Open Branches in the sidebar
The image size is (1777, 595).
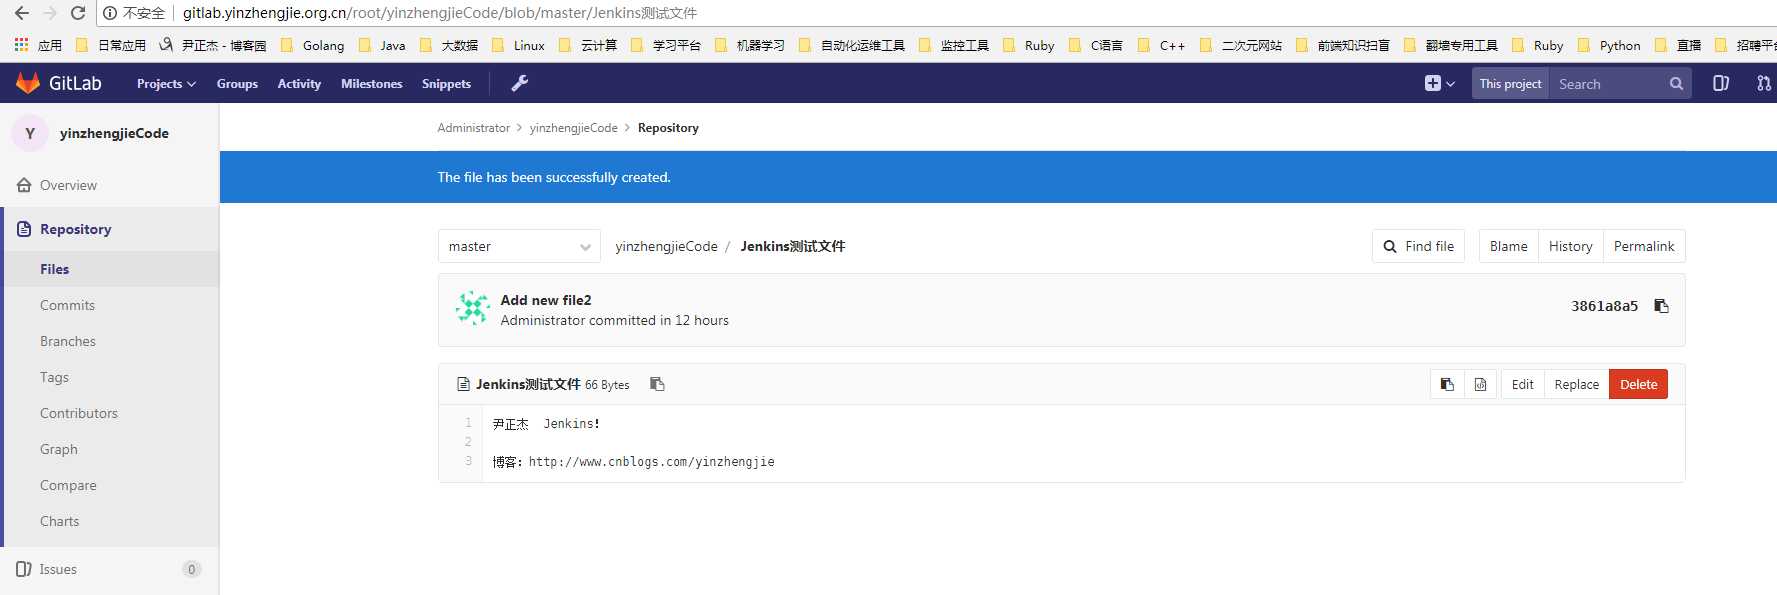click(x=68, y=341)
